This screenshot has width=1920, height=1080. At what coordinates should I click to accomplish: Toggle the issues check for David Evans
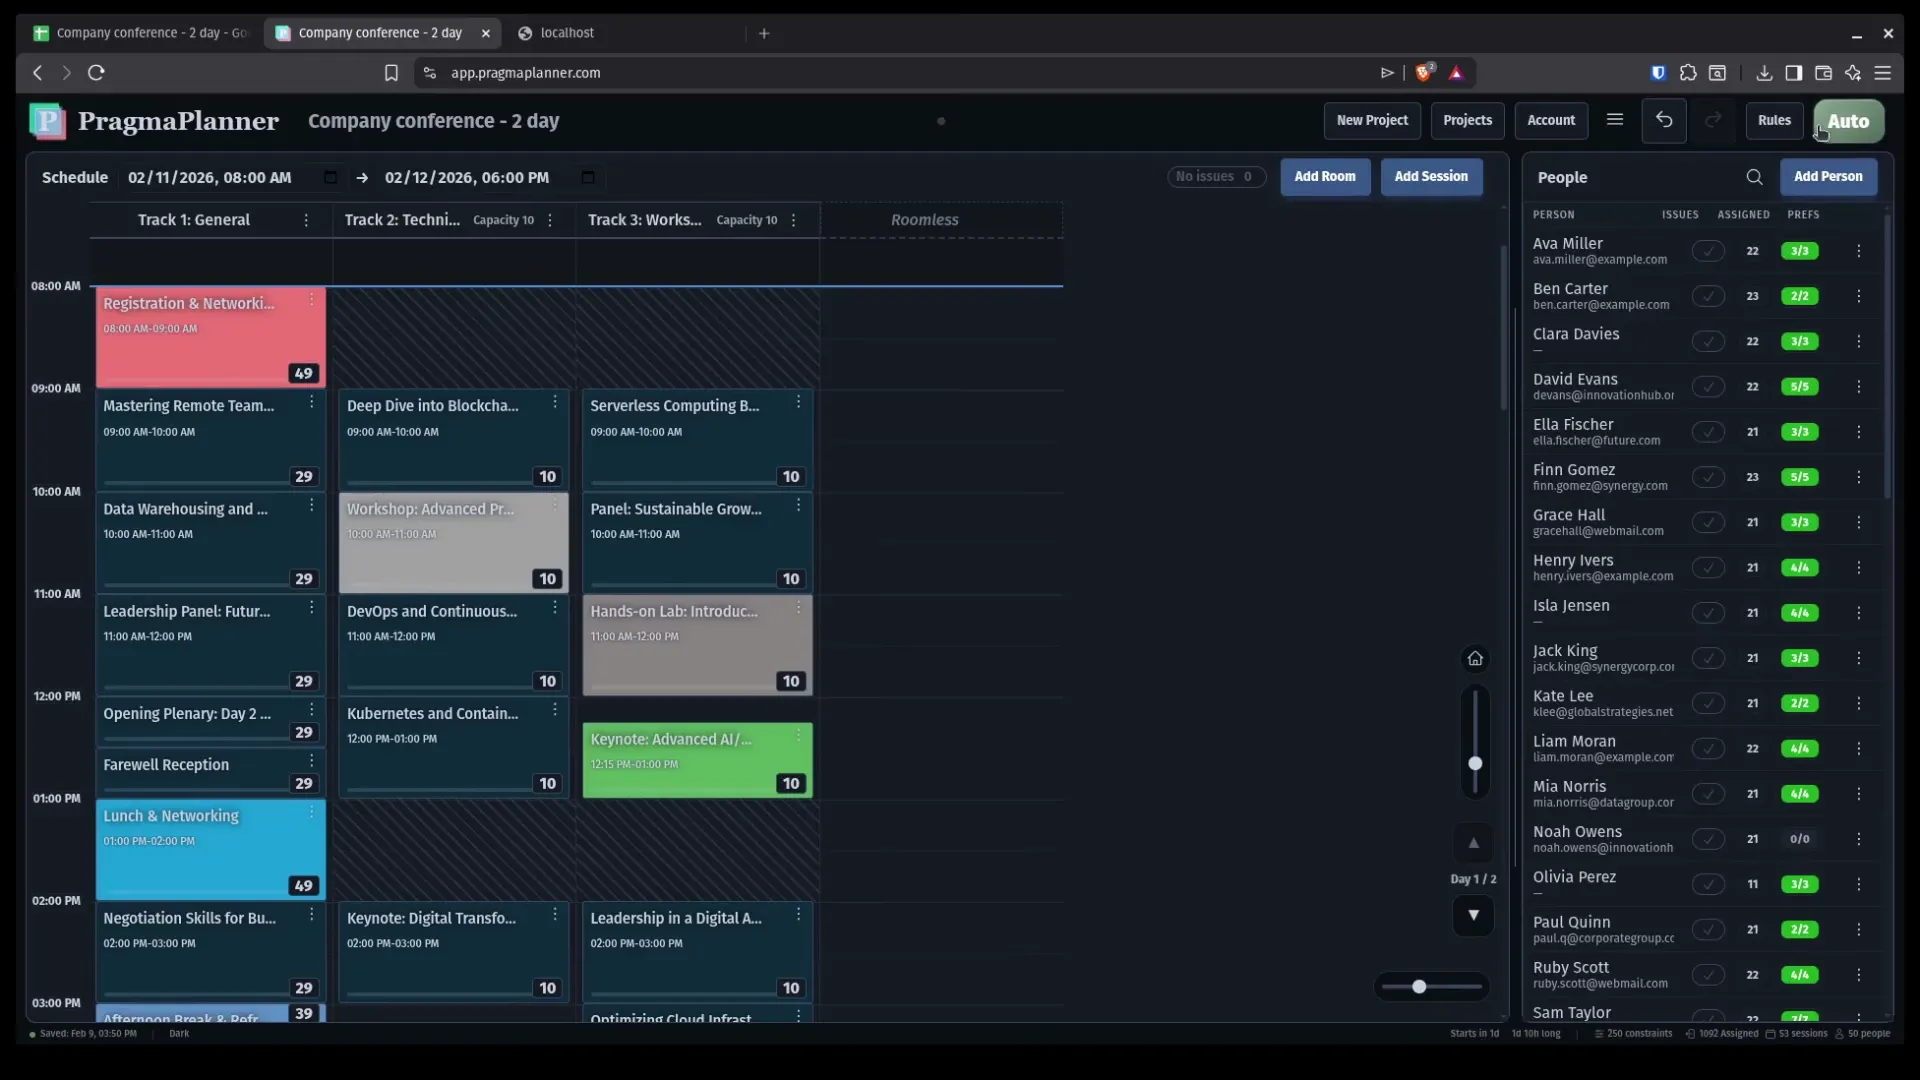[x=1708, y=386]
